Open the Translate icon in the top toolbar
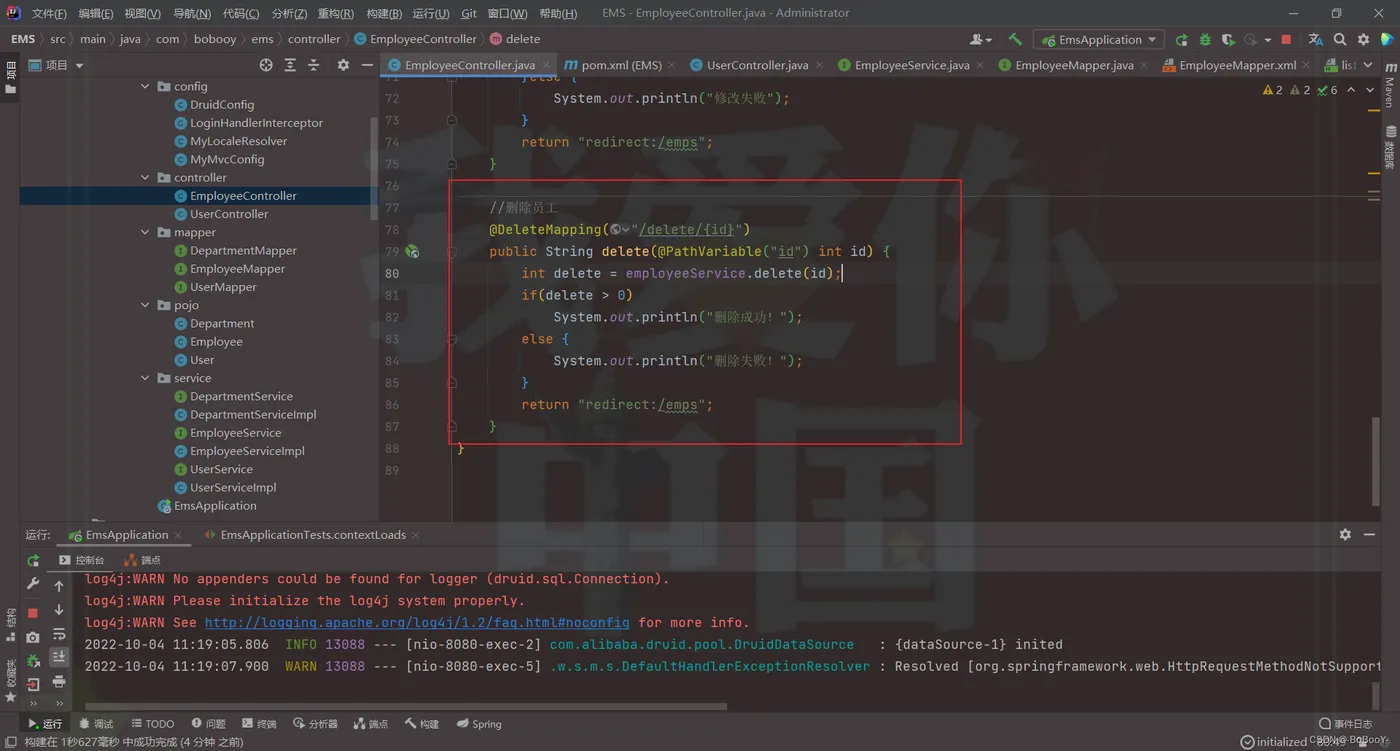The image size is (1400, 751). pyautogui.click(x=1315, y=40)
